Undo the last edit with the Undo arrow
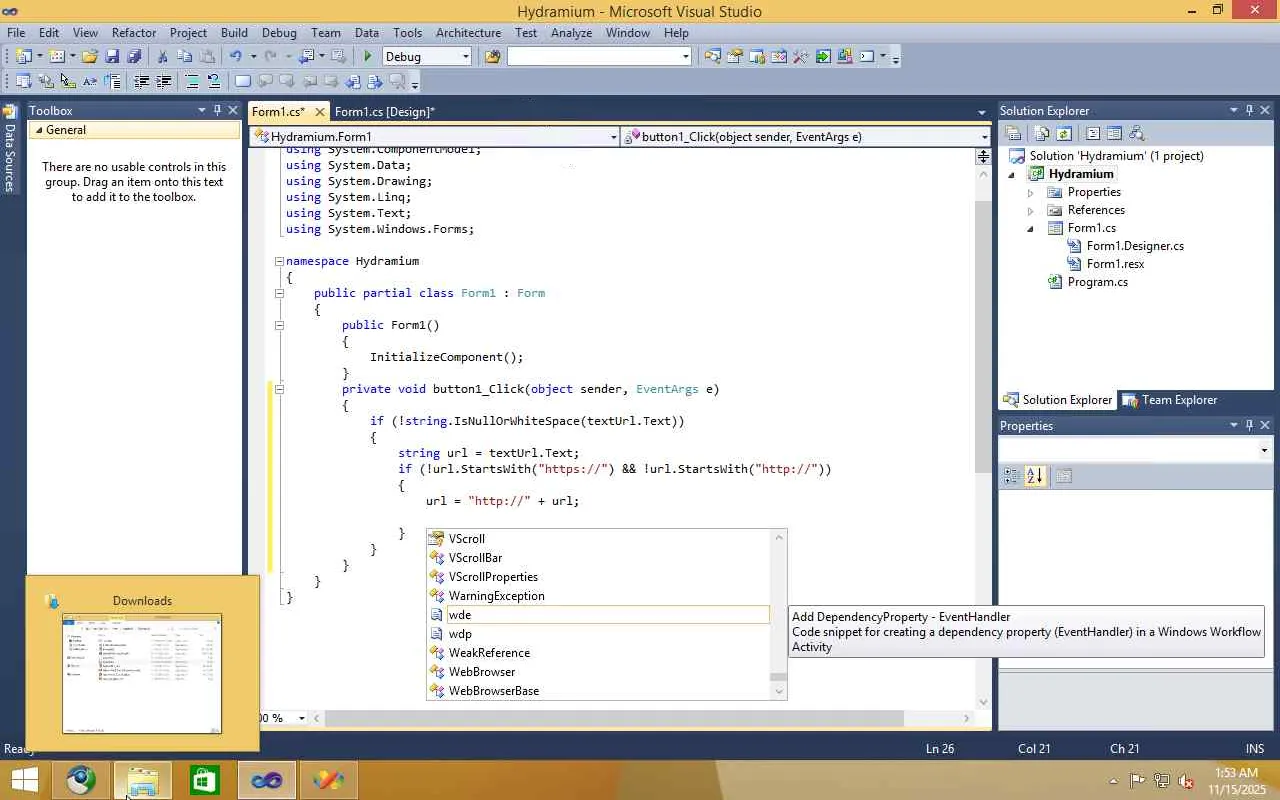 coord(235,57)
